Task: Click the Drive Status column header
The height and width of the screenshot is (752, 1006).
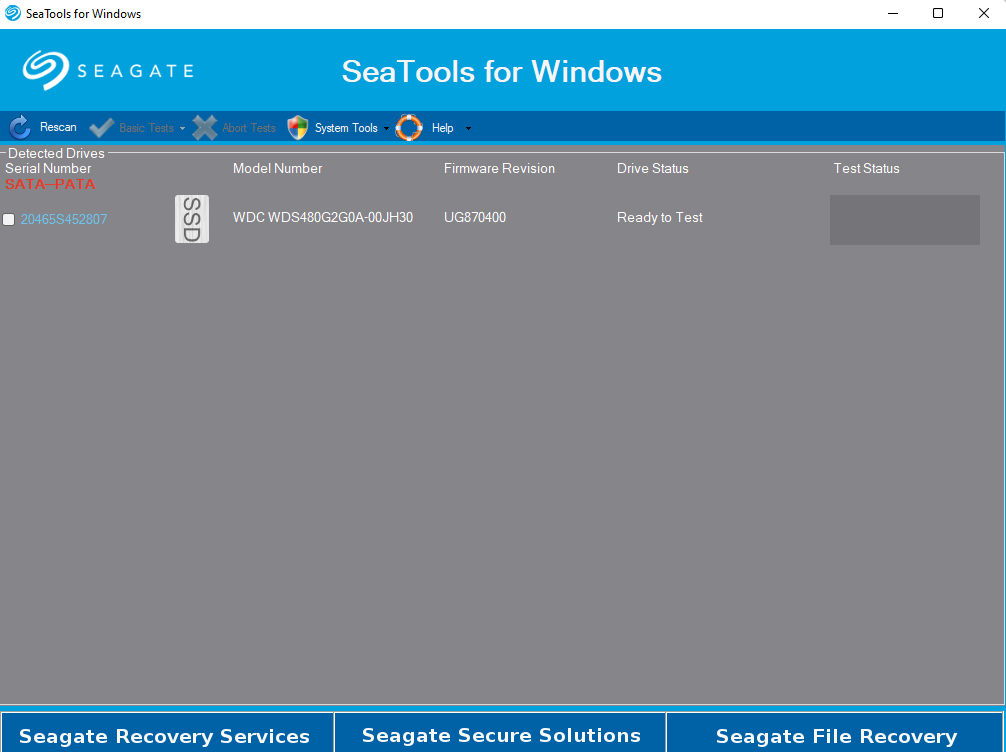Action: tap(652, 168)
